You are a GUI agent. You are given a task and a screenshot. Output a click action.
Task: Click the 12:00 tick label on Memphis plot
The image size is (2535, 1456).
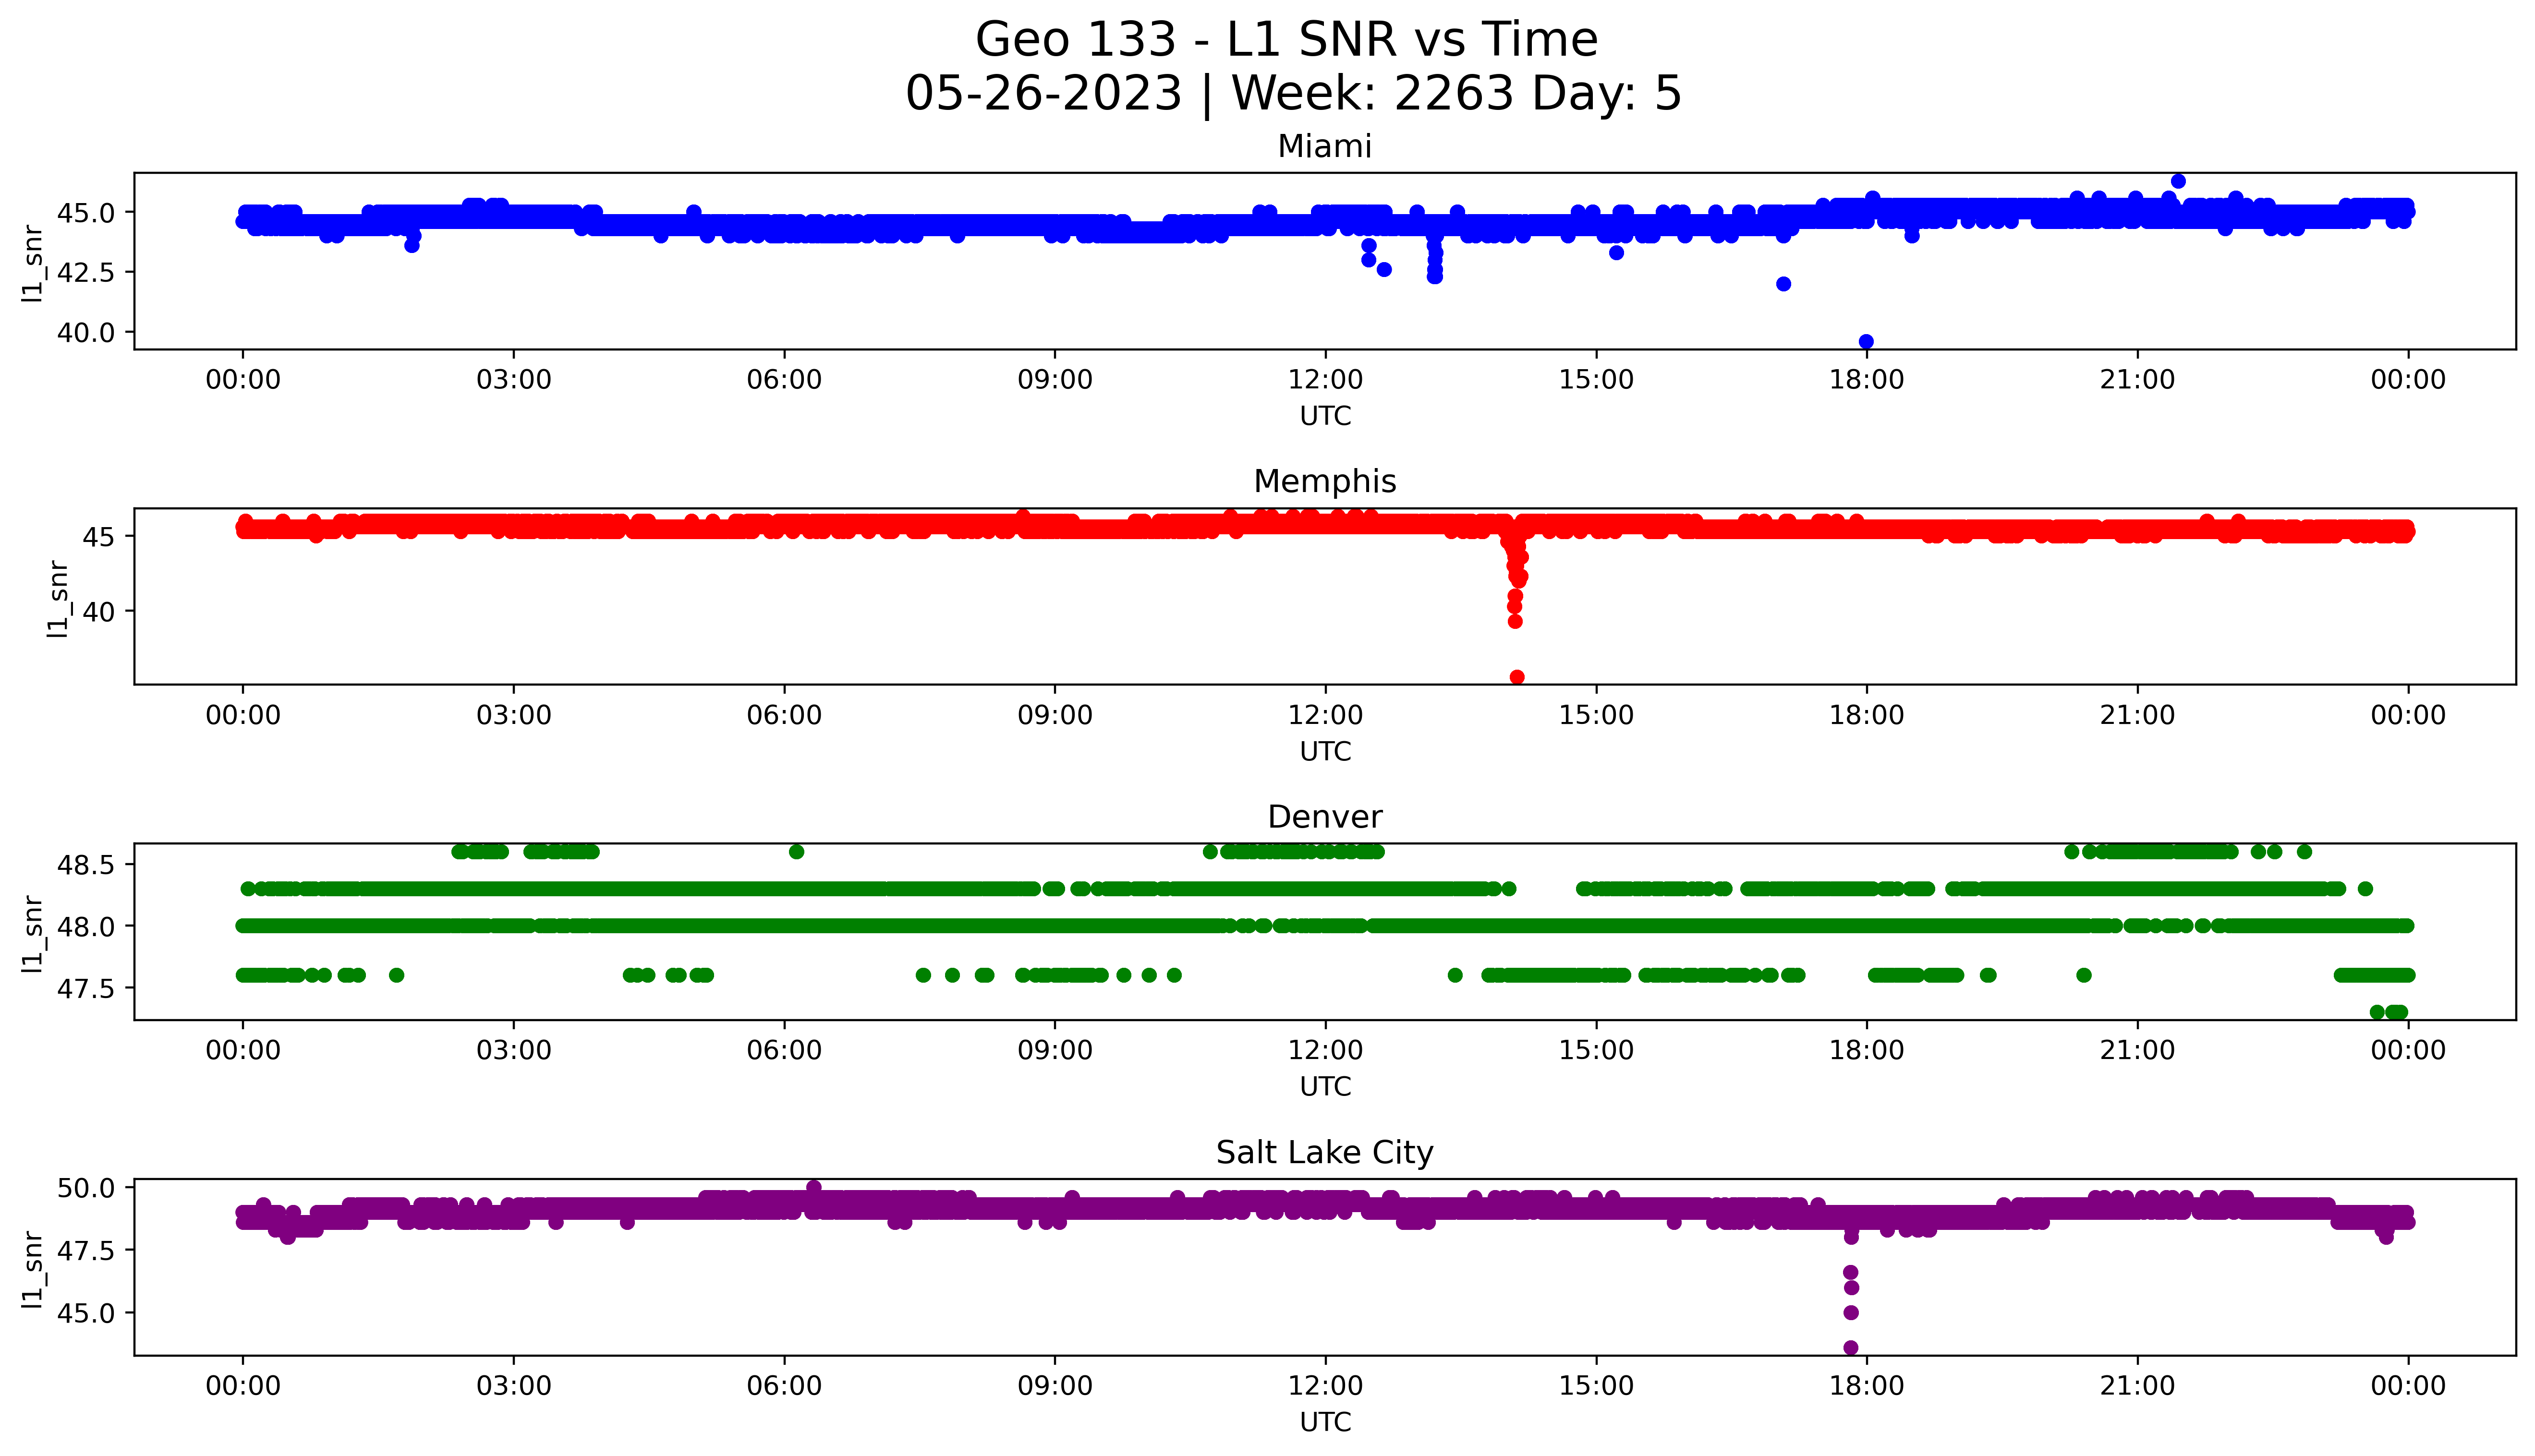(1325, 715)
